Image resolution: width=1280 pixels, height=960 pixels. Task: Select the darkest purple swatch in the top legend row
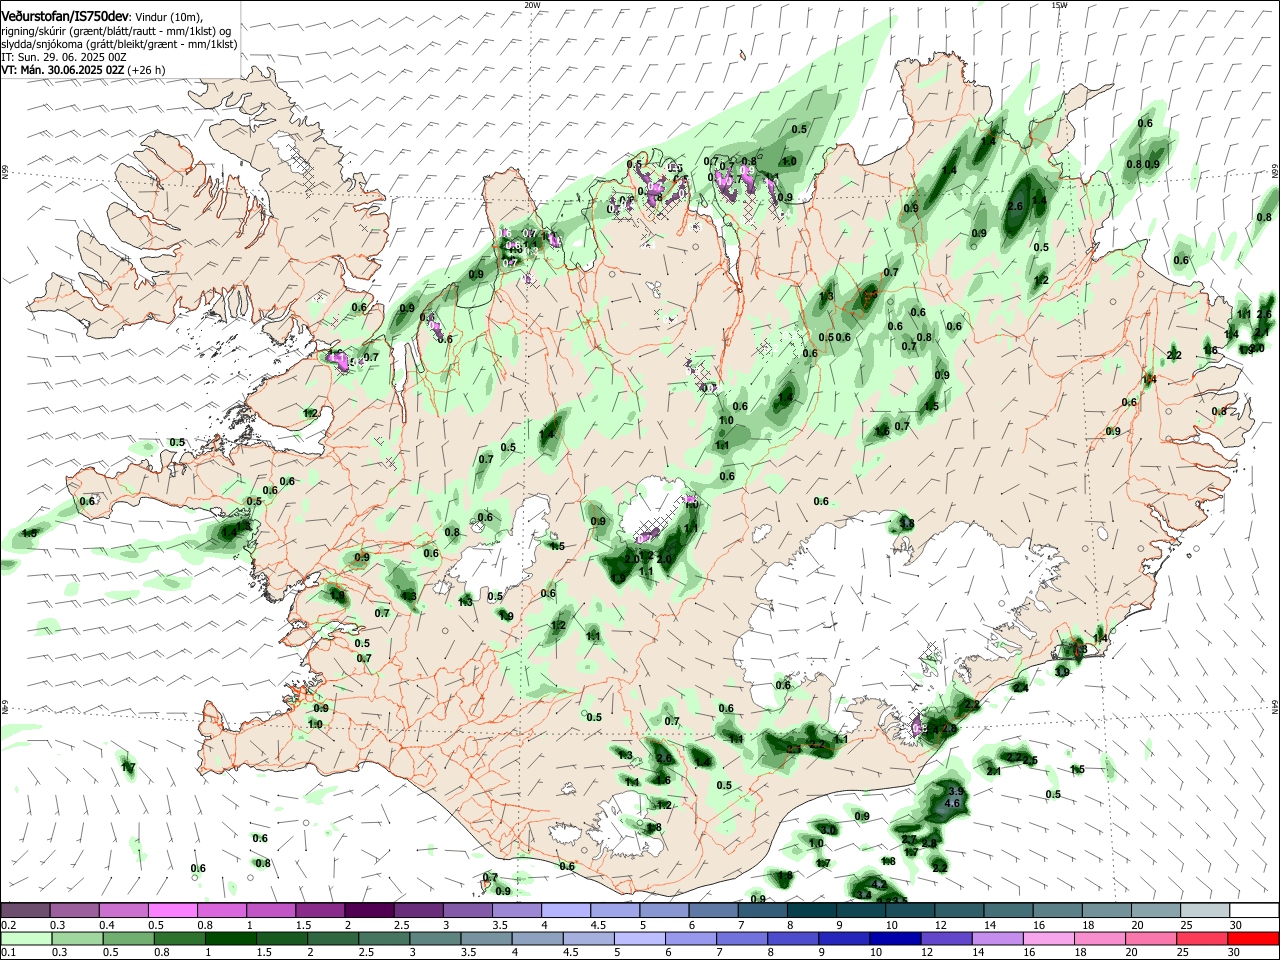tap(368, 910)
